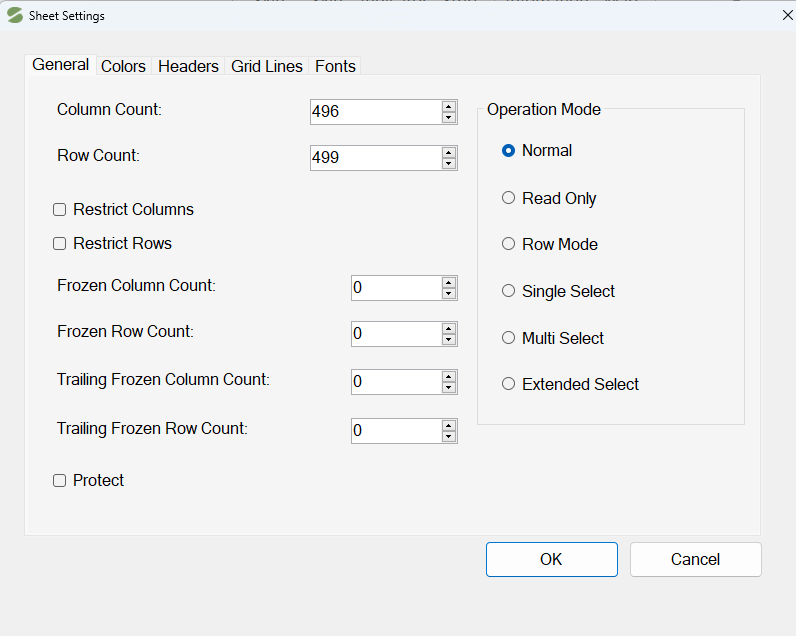Increment Trailing Frozen Column Count up arrow
The image size is (796, 636).
click(449, 376)
